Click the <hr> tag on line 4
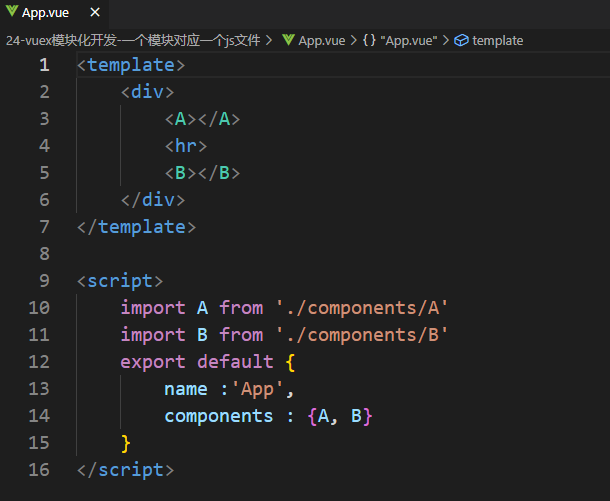The height and width of the screenshot is (501, 610). point(186,146)
